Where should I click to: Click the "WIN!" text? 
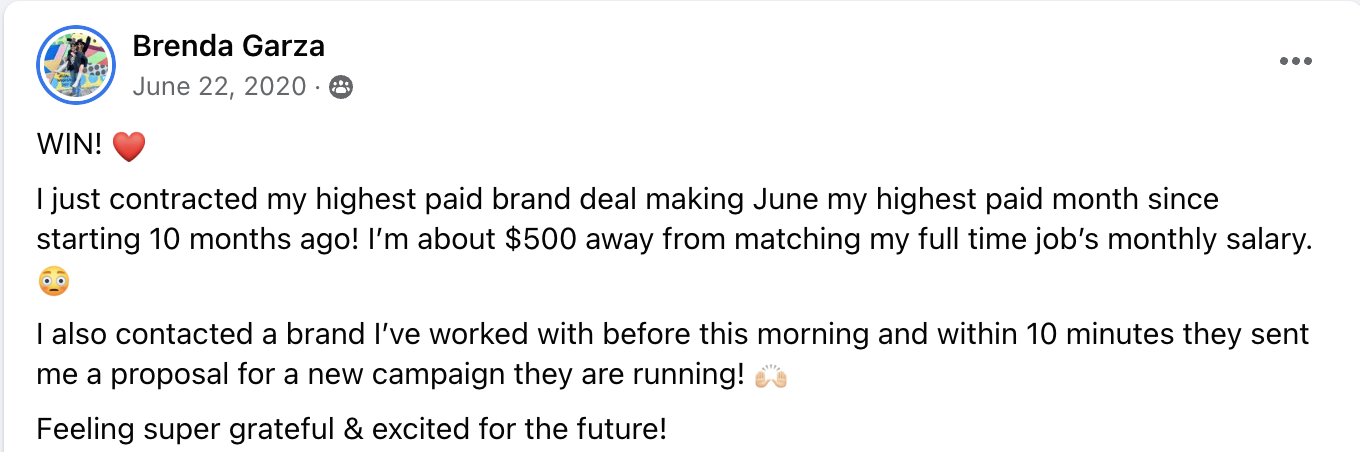[70, 146]
